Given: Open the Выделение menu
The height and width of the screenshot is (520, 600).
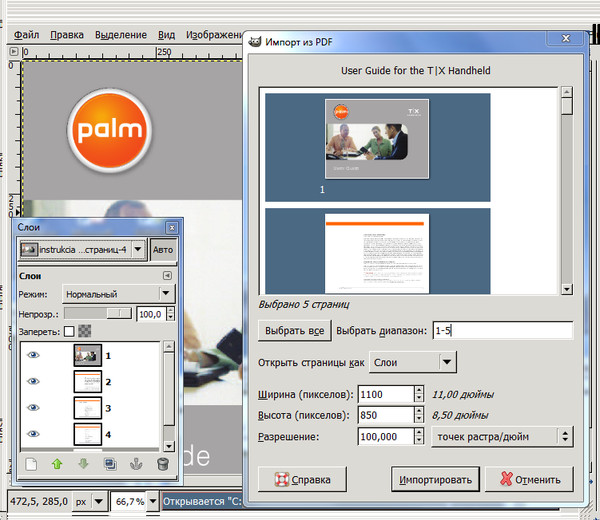Looking at the screenshot, I should pyautogui.click(x=121, y=35).
